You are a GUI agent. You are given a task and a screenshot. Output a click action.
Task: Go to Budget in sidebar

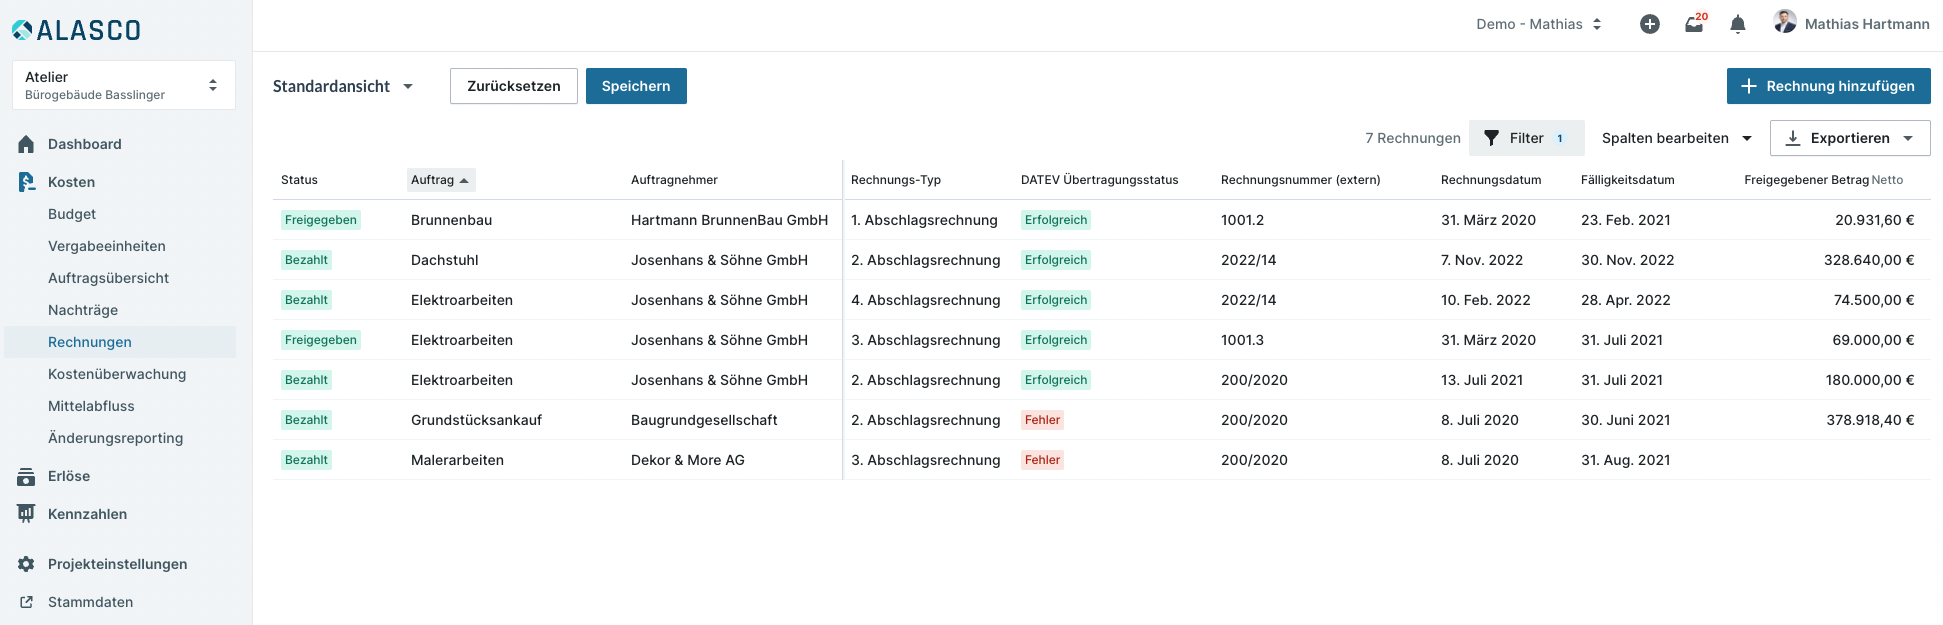coord(72,214)
